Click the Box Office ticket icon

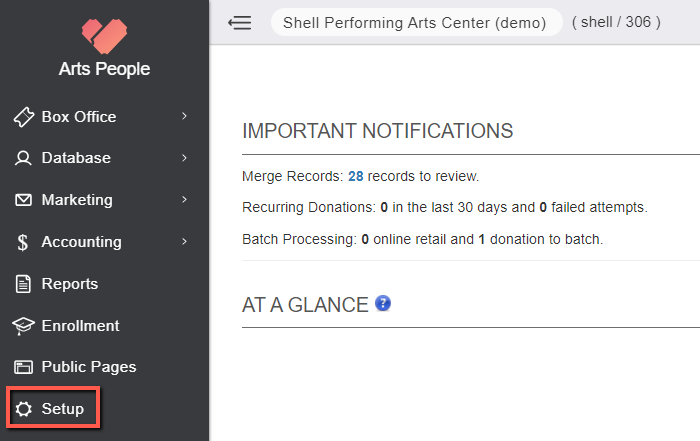pos(24,117)
